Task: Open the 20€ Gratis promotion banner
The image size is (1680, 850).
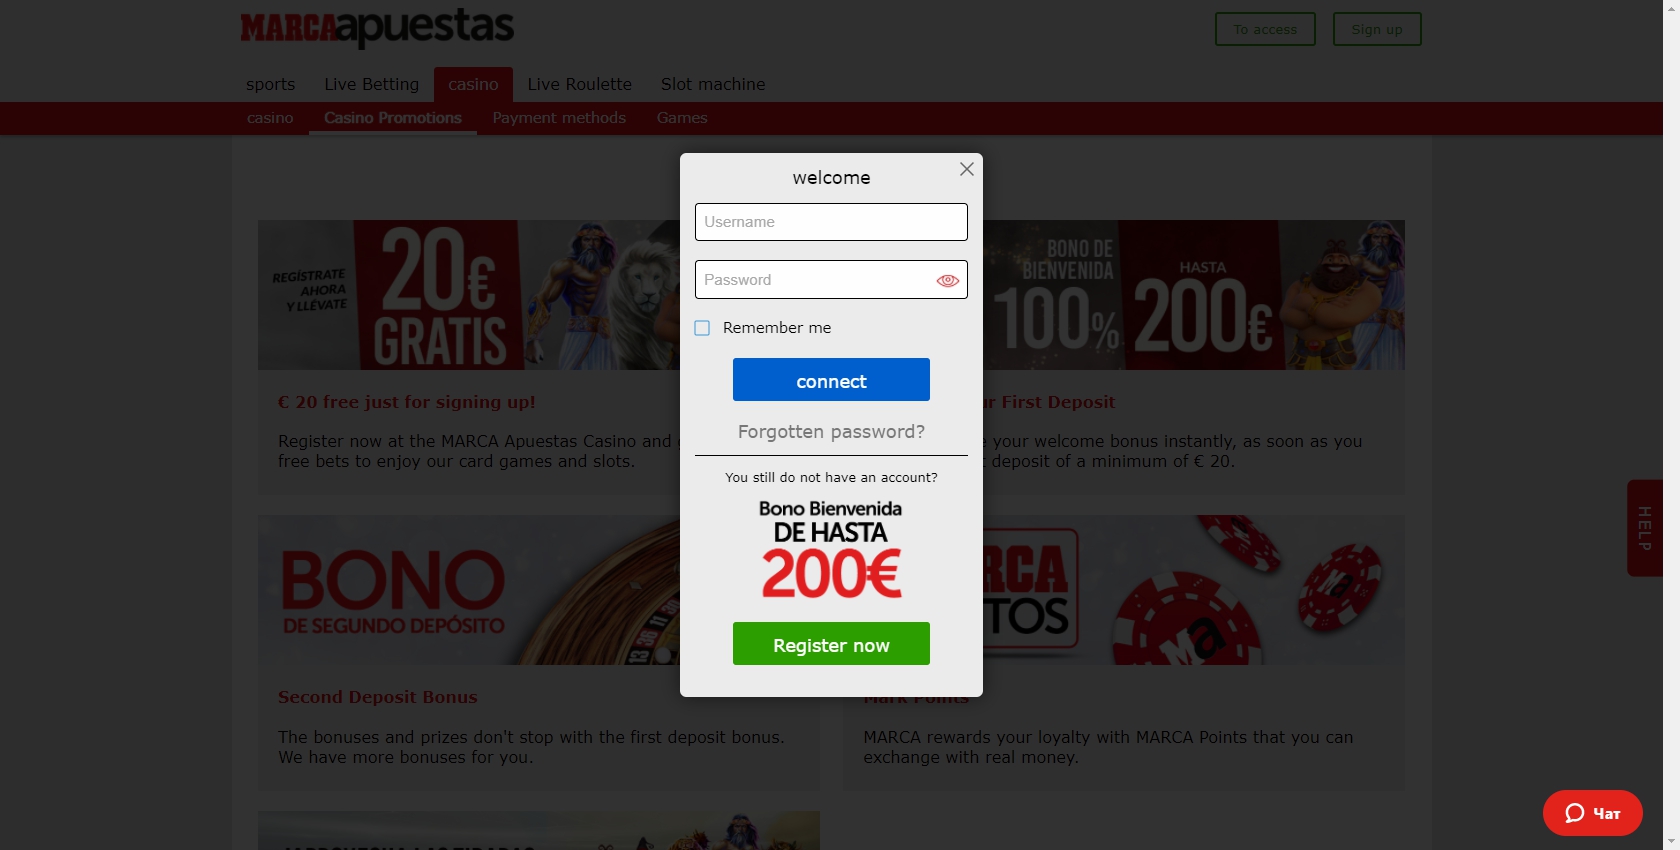Action: (x=469, y=295)
